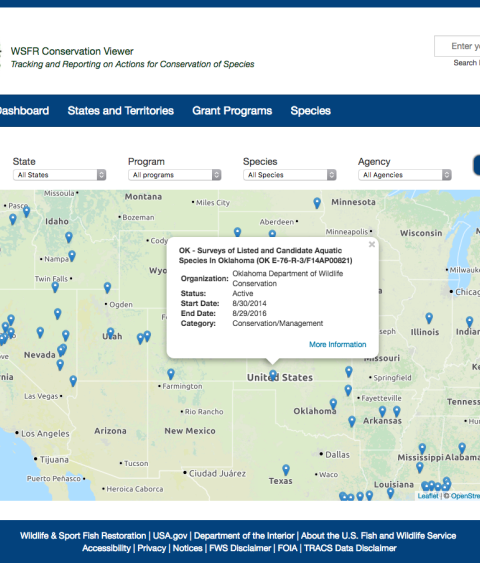Select the map pin west of Fayetteville
This screenshot has width=480, height=563.
pyautogui.click(x=348, y=390)
